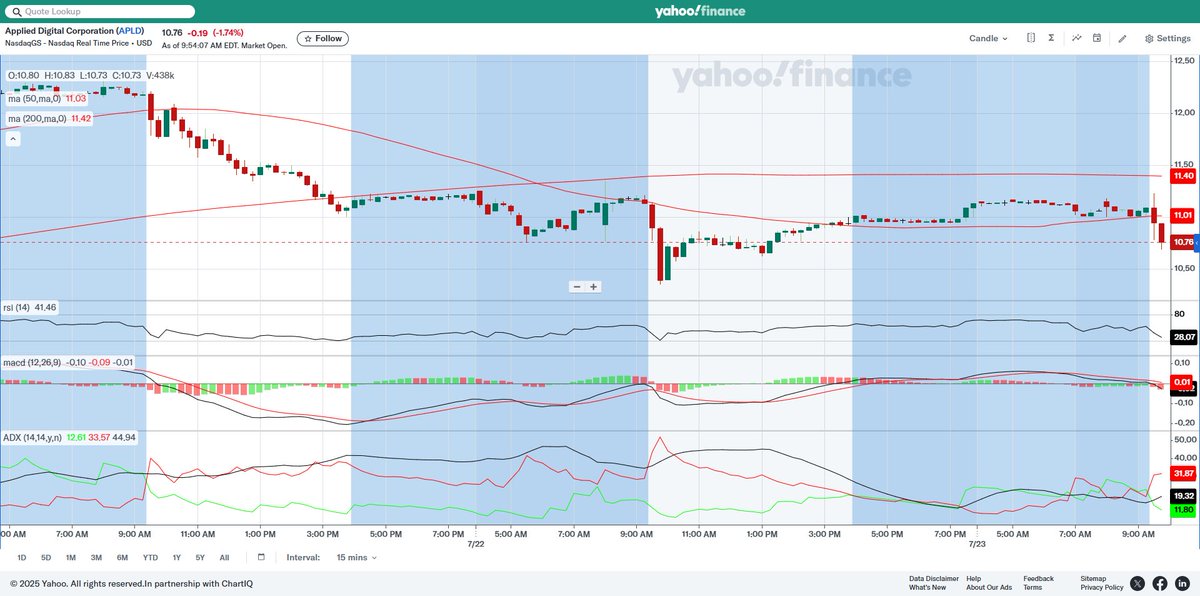The height and width of the screenshot is (596, 1200).
Task: Open the corporate events calendar icon
Action: tap(1097, 38)
